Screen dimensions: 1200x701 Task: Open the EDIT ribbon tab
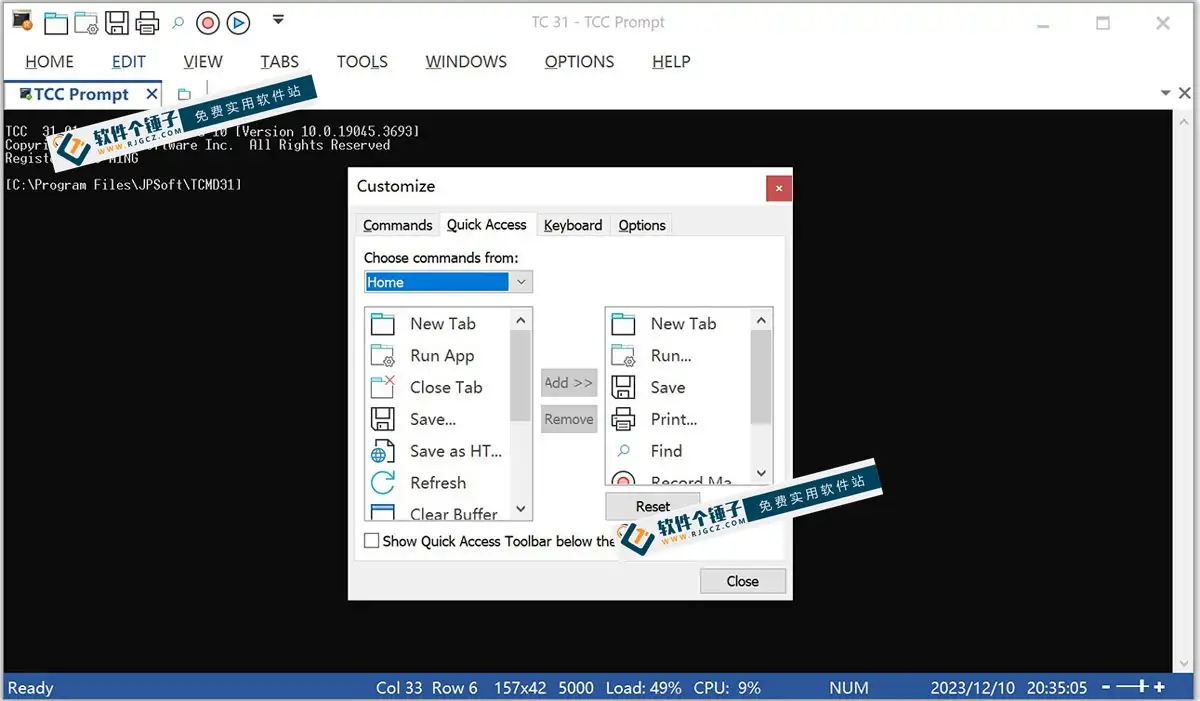tap(129, 62)
